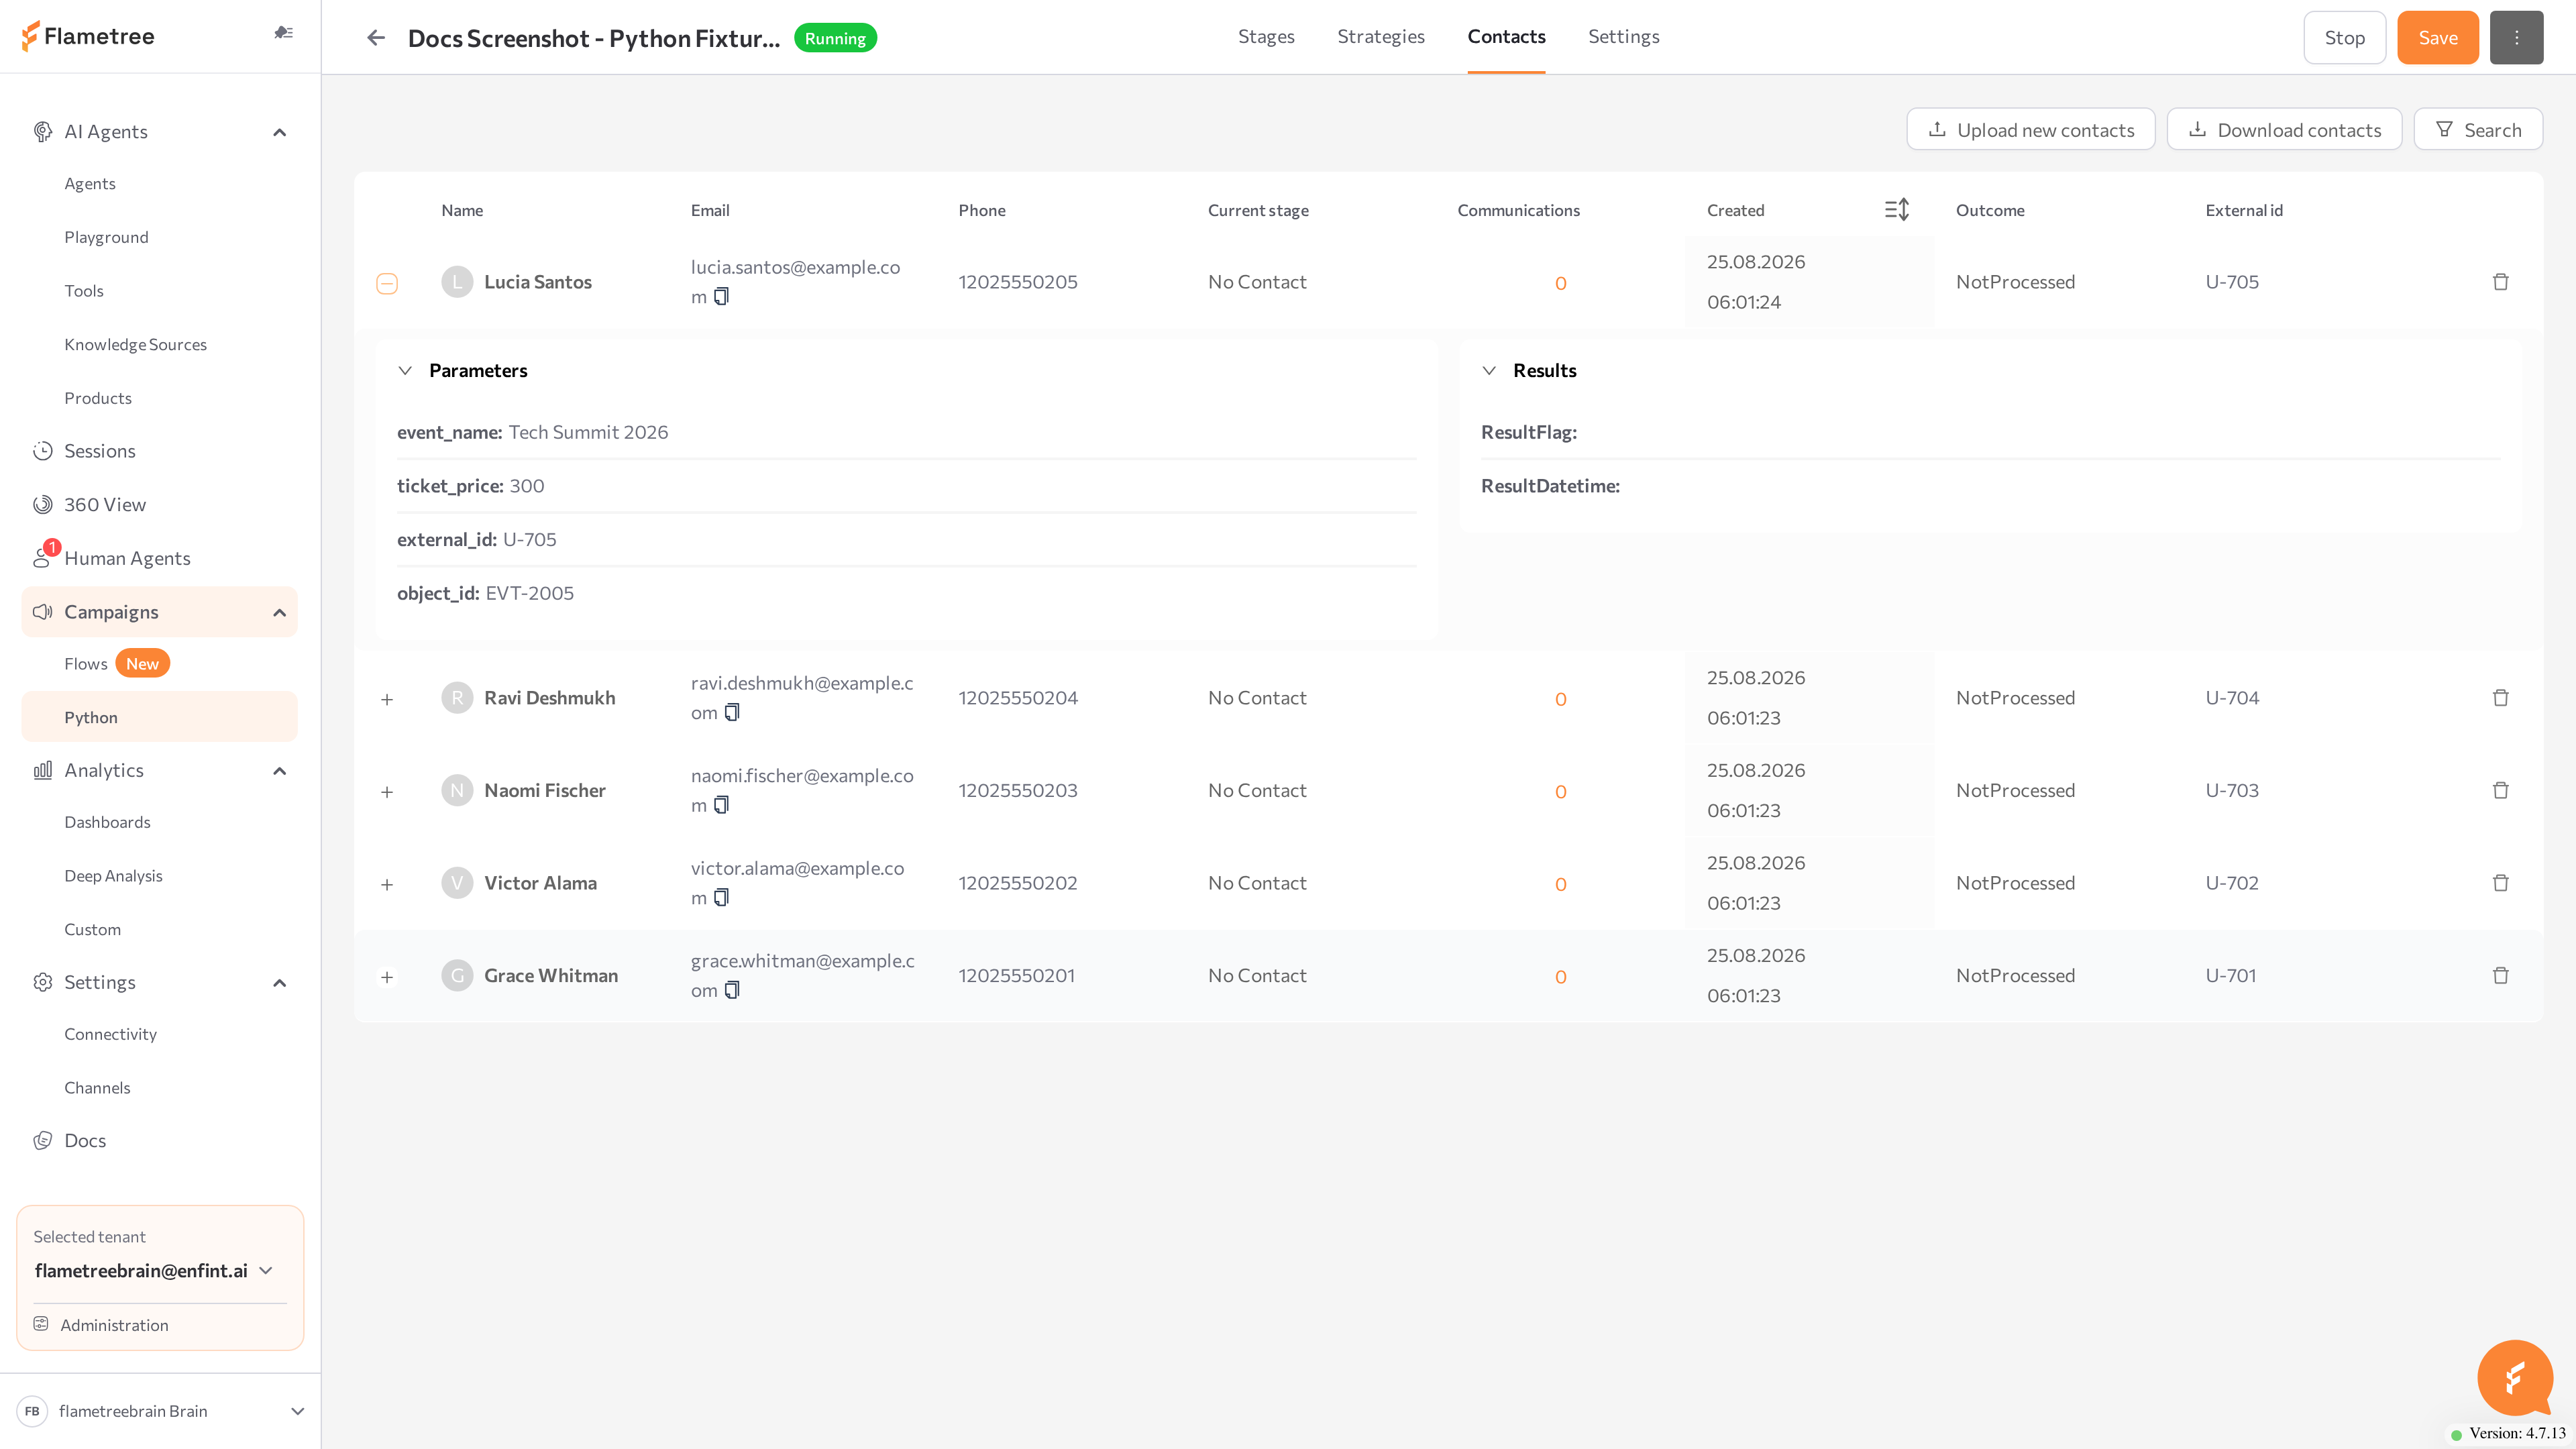Expand the Ravi Deshmukh row details
The height and width of the screenshot is (1449, 2576).
click(387, 699)
